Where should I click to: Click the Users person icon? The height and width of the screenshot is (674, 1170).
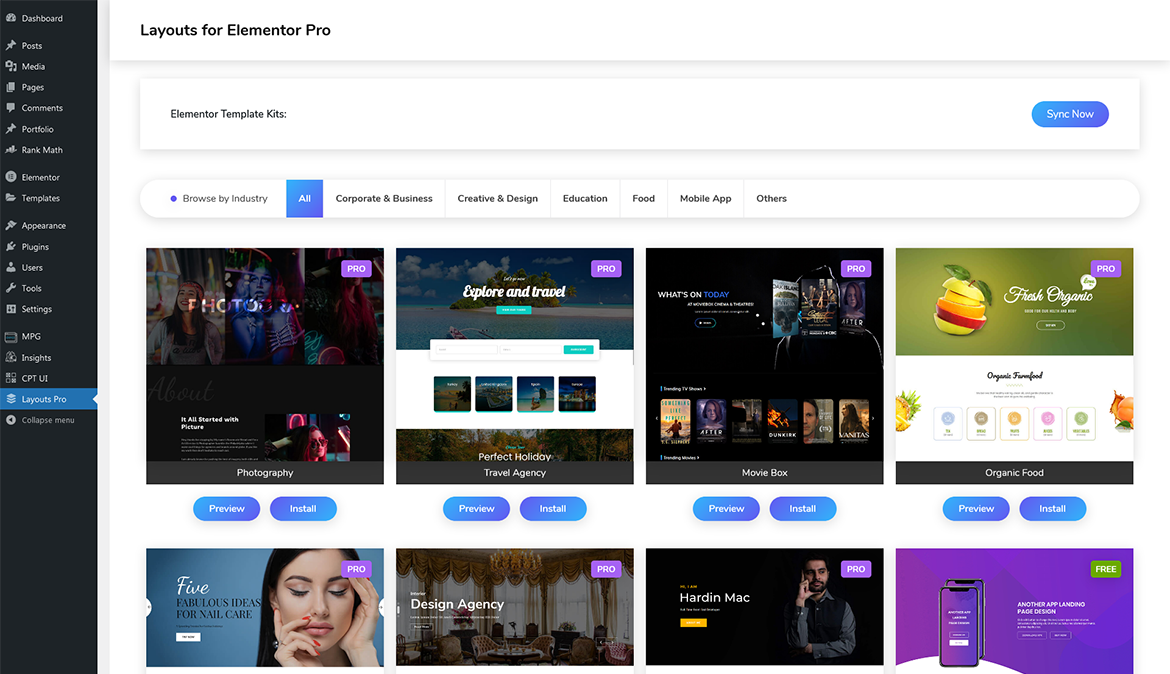(x=10, y=267)
